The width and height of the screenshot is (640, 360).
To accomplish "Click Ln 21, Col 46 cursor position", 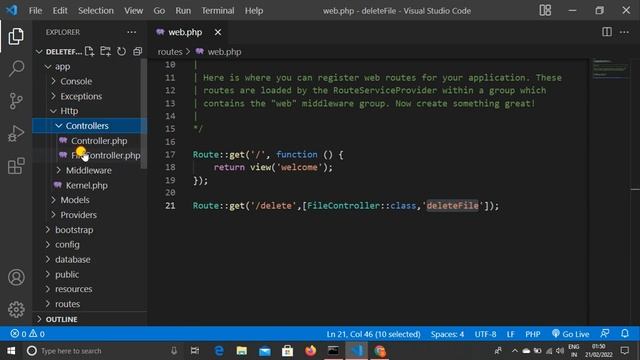I will point(373,334).
